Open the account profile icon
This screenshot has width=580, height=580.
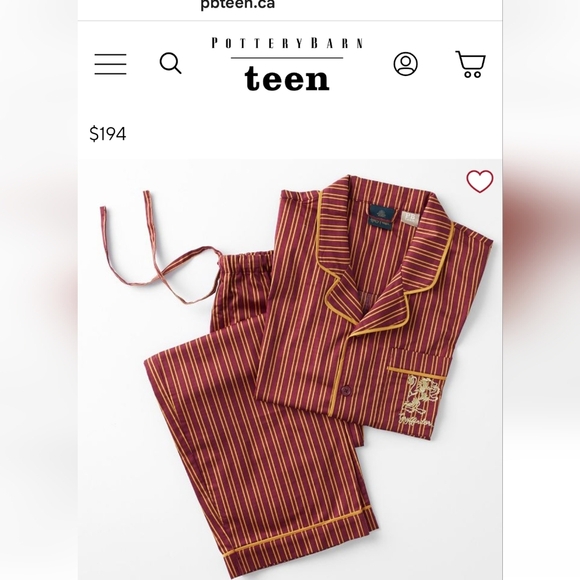click(x=405, y=64)
